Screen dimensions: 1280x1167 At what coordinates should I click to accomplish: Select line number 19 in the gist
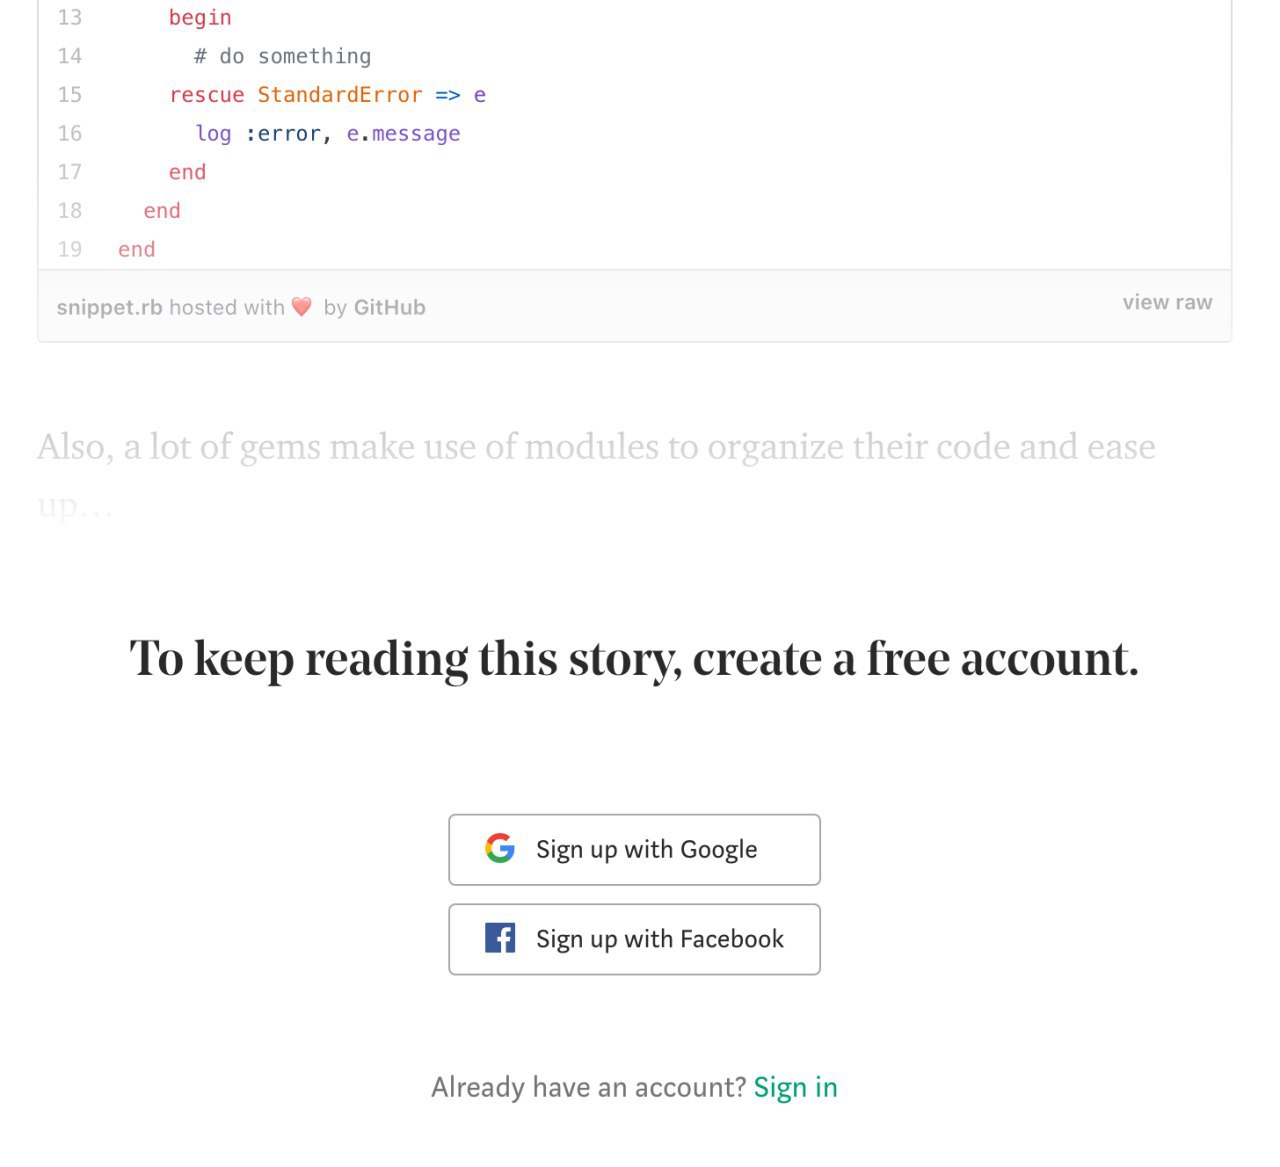[x=70, y=249]
